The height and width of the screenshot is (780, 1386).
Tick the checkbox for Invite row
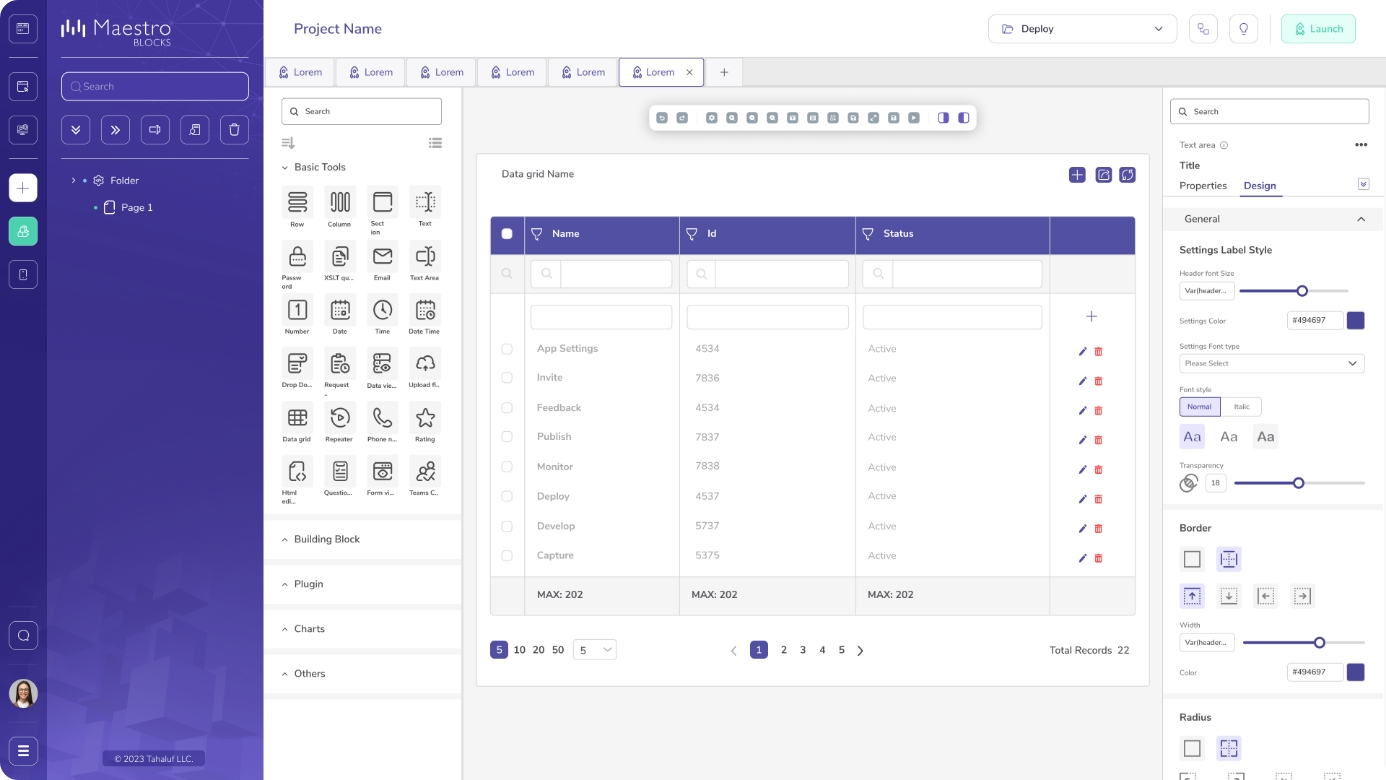[x=507, y=378]
